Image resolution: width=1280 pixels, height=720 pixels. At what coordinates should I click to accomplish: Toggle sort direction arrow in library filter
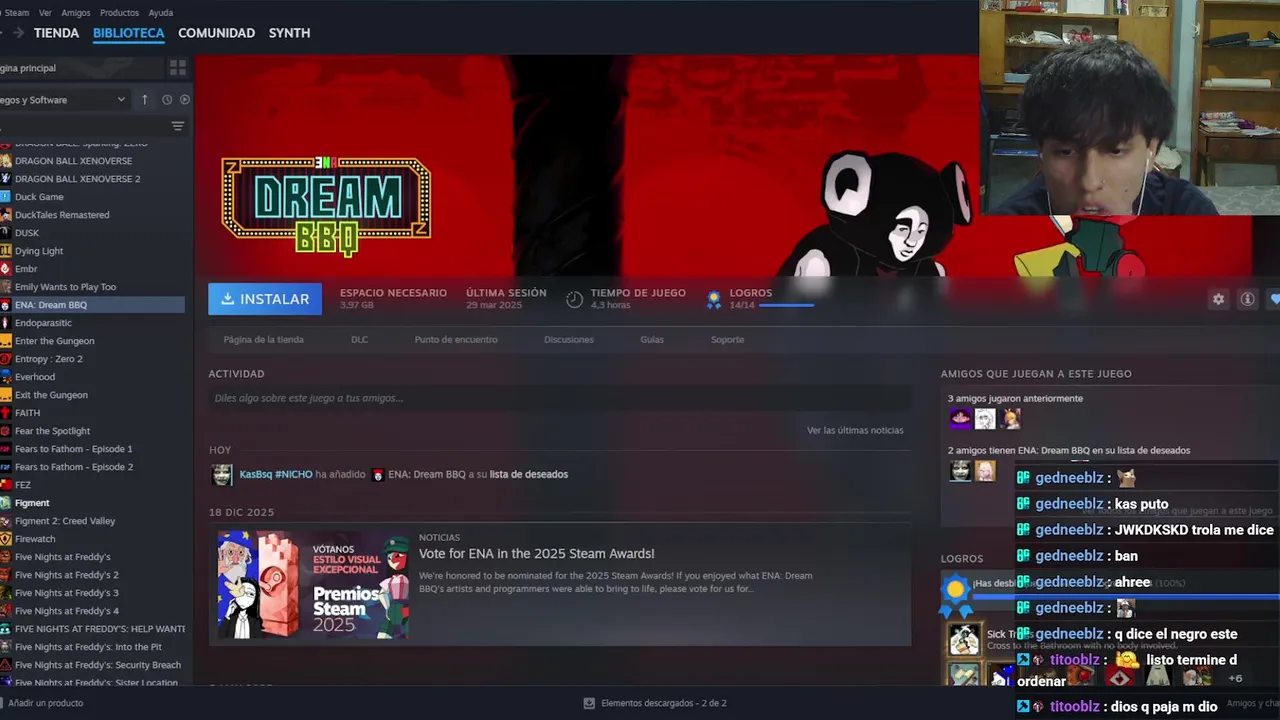pyautogui.click(x=144, y=100)
